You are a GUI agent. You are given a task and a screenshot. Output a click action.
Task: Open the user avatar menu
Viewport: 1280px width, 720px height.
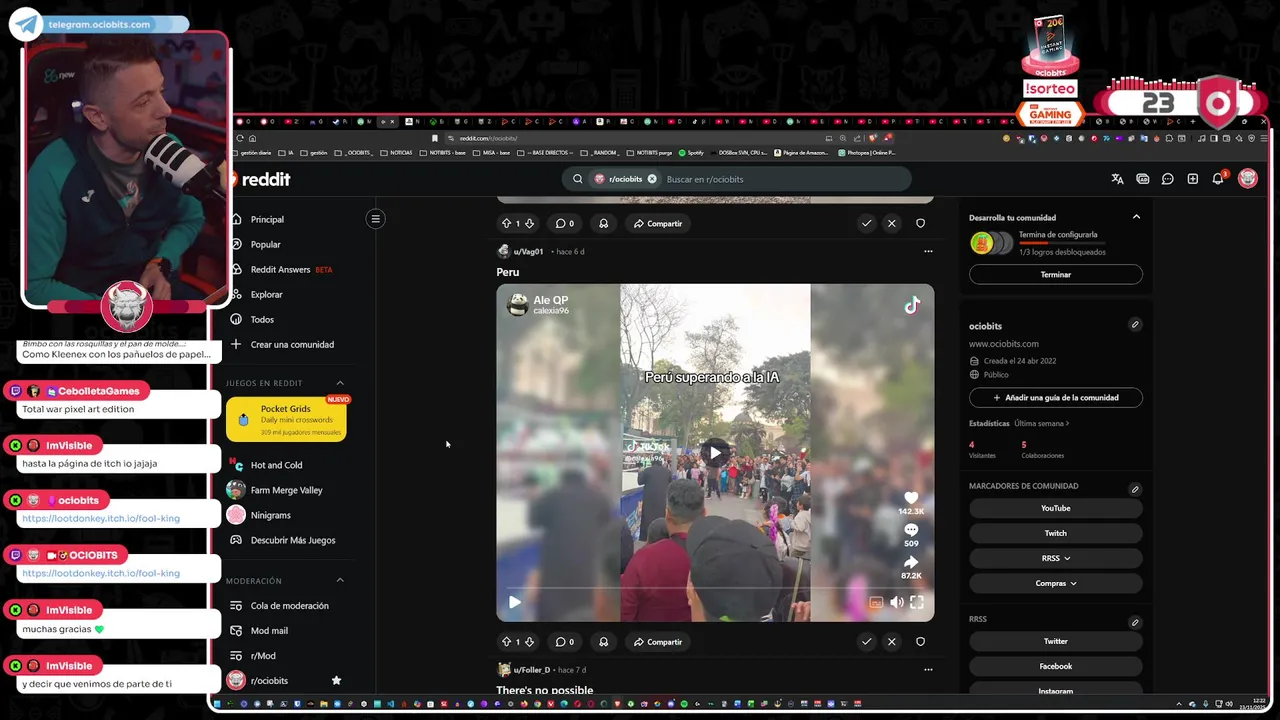1247,179
